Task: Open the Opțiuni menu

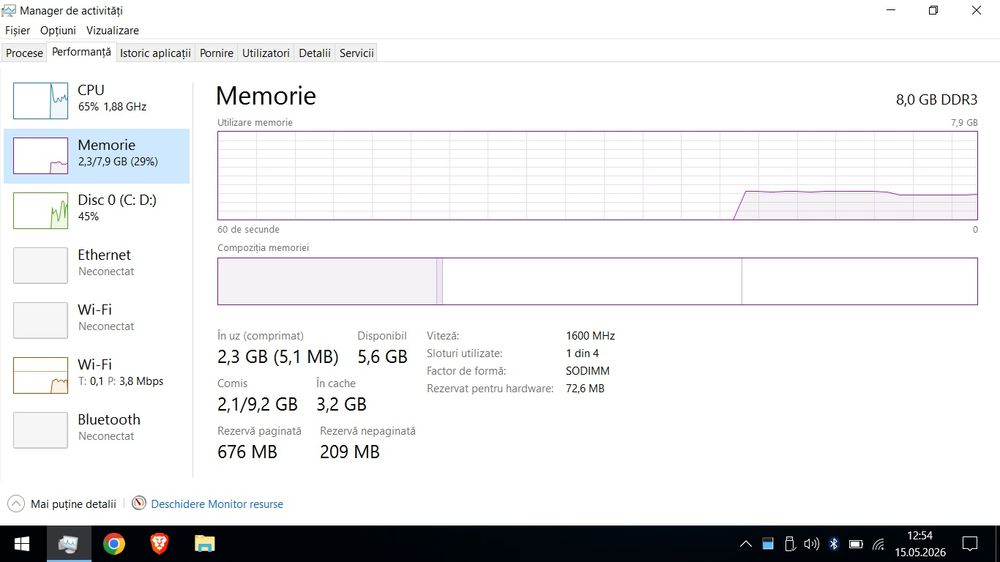Action: pos(58,30)
